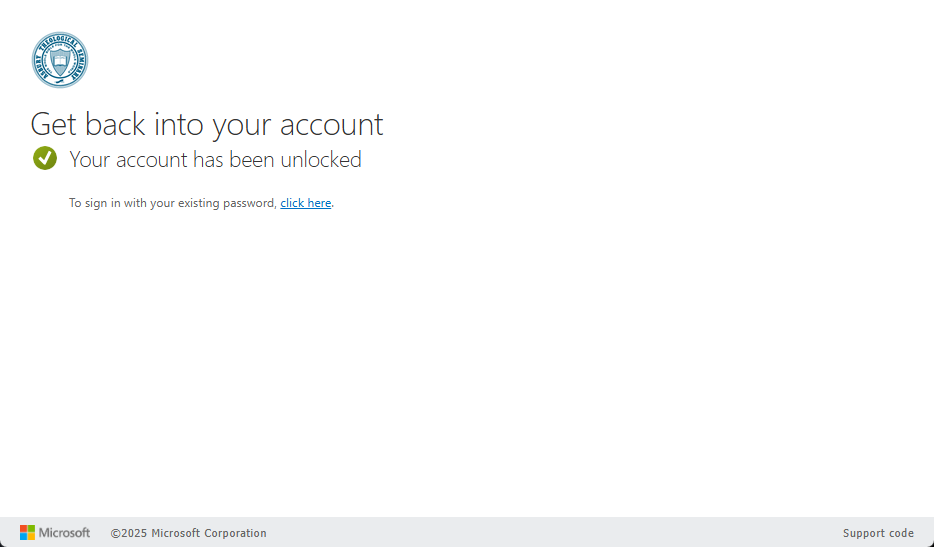Click the blue square of Microsoft logo

(23, 537)
